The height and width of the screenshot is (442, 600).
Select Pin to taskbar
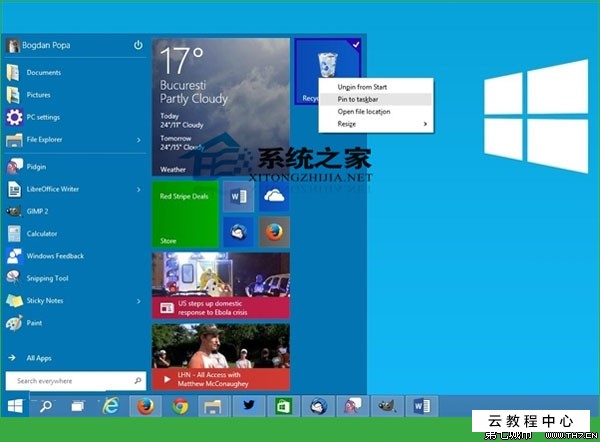tap(359, 99)
